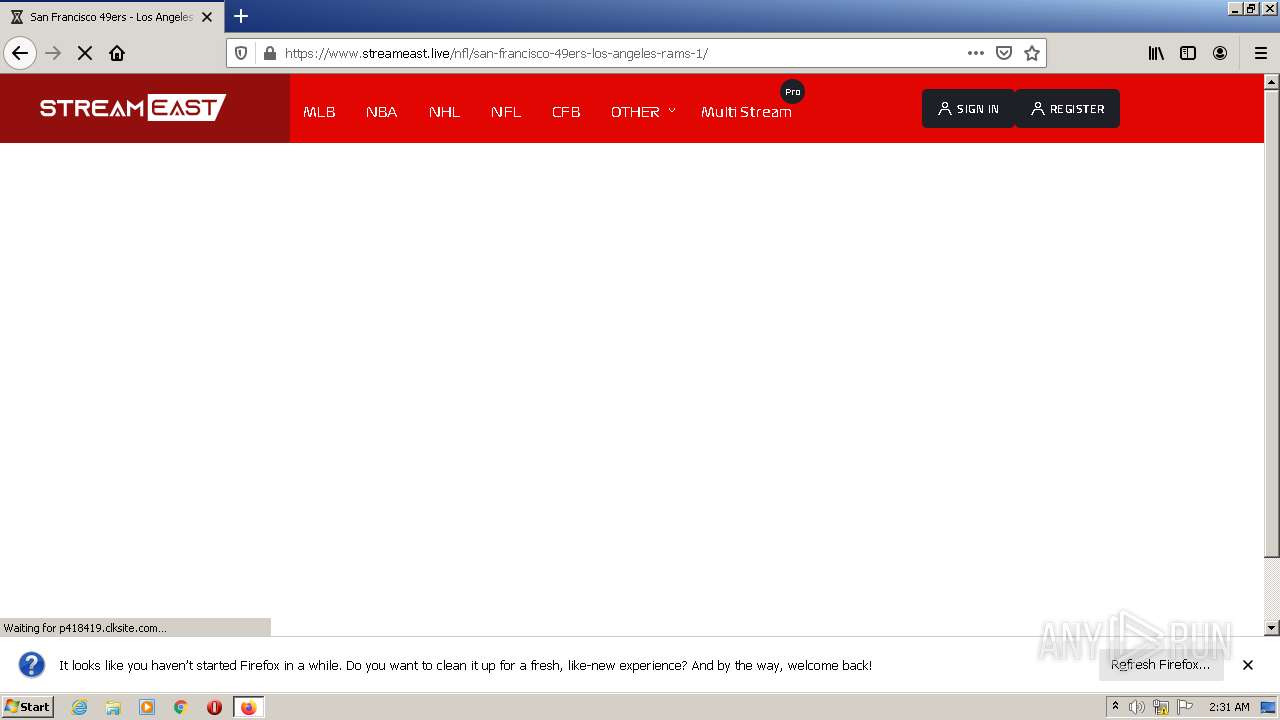Screen dimensions: 1280x720
Task: Open the tracking protection shield icon
Action: pyautogui.click(x=241, y=53)
